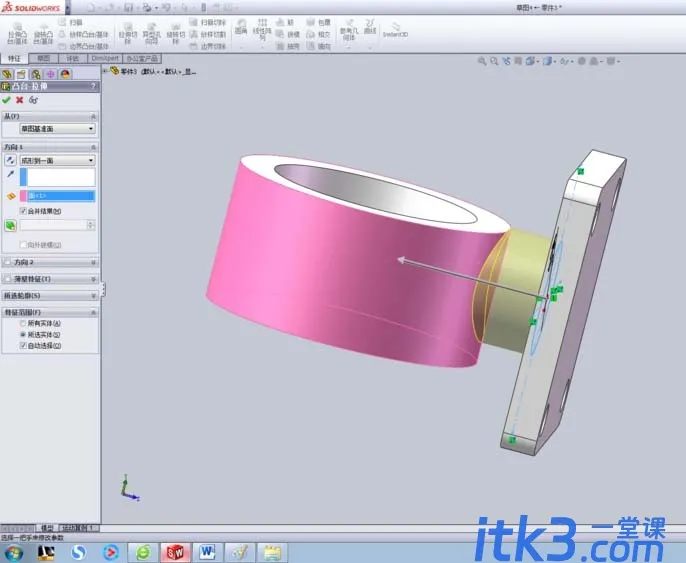Open the FeatureManager design tree tab icon
Image resolution: width=686 pixels, height=563 pixels.
pyautogui.click(x=7, y=74)
